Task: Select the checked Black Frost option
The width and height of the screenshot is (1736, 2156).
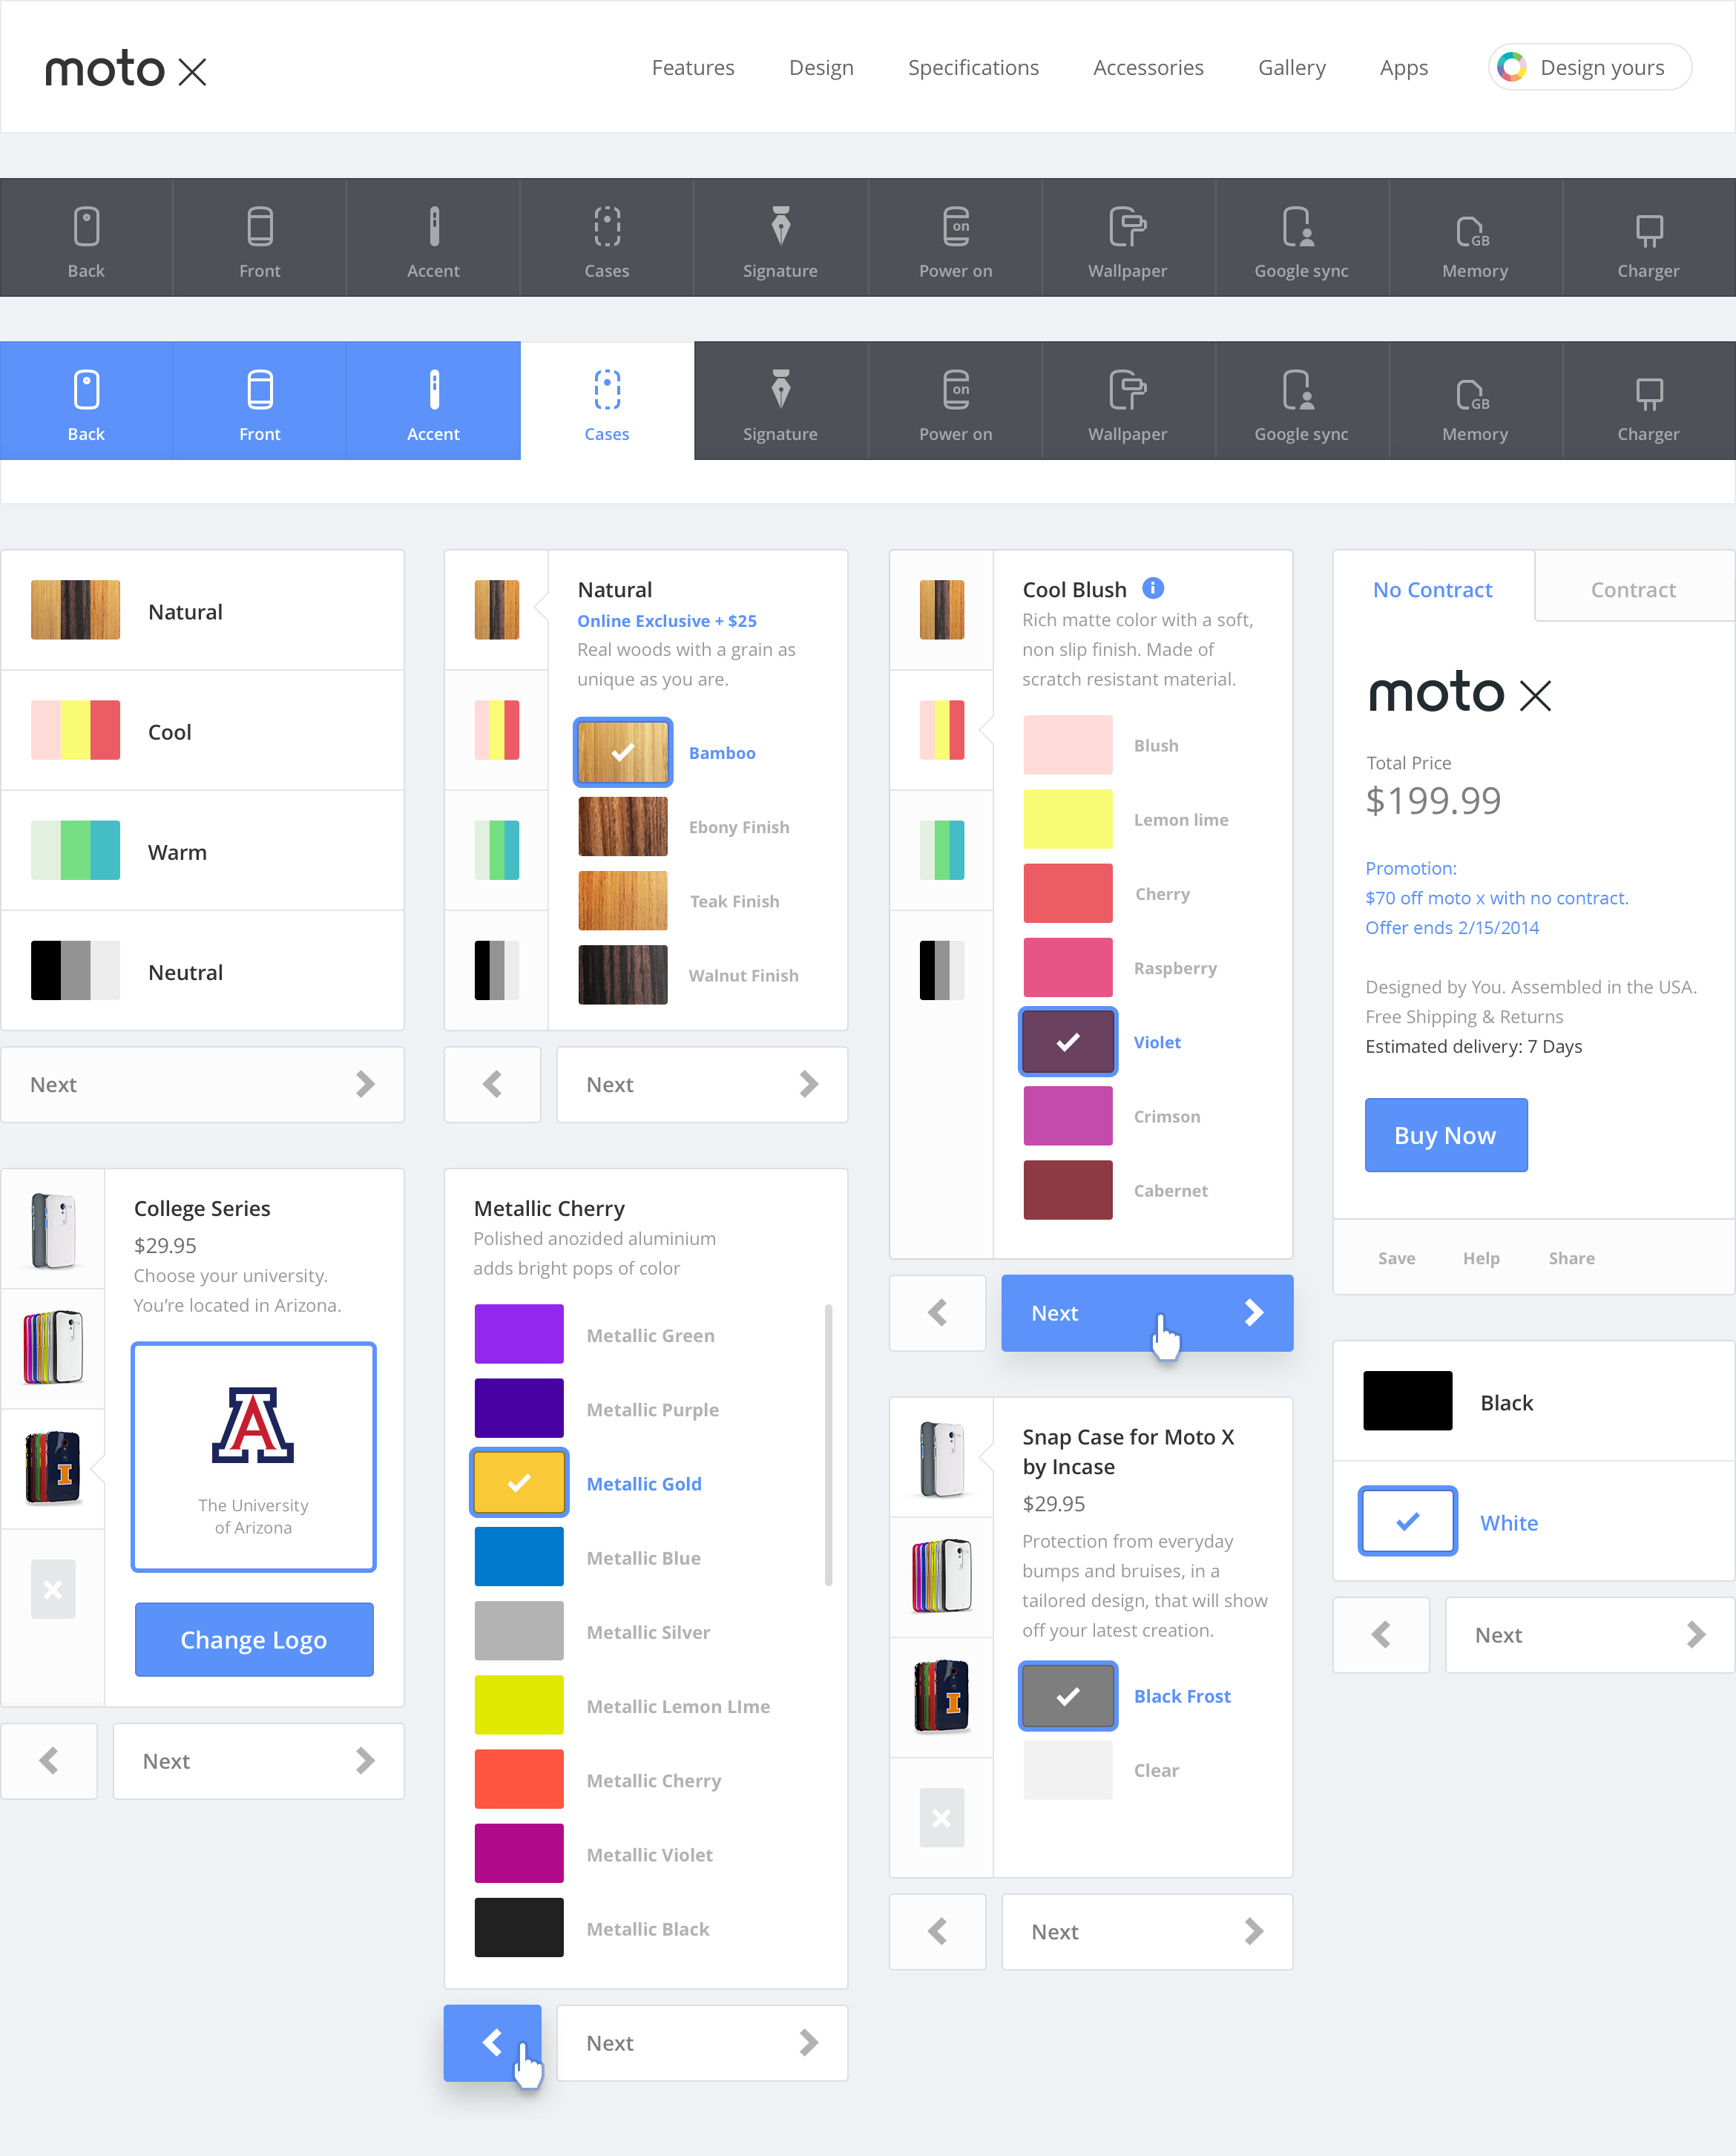Action: point(1068,1696)
